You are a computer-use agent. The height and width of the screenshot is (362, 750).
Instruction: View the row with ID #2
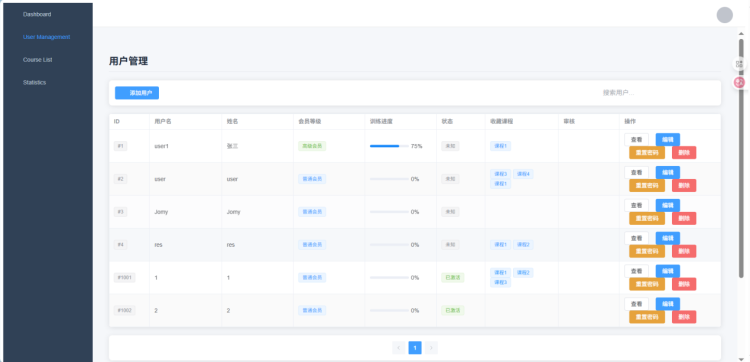(636, 173)
